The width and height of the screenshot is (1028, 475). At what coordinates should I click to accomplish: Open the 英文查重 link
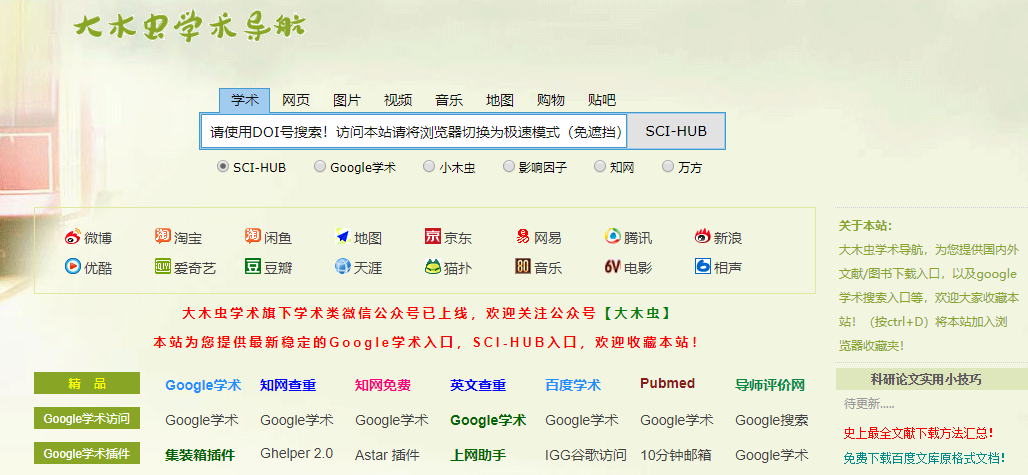click(478, 385)
